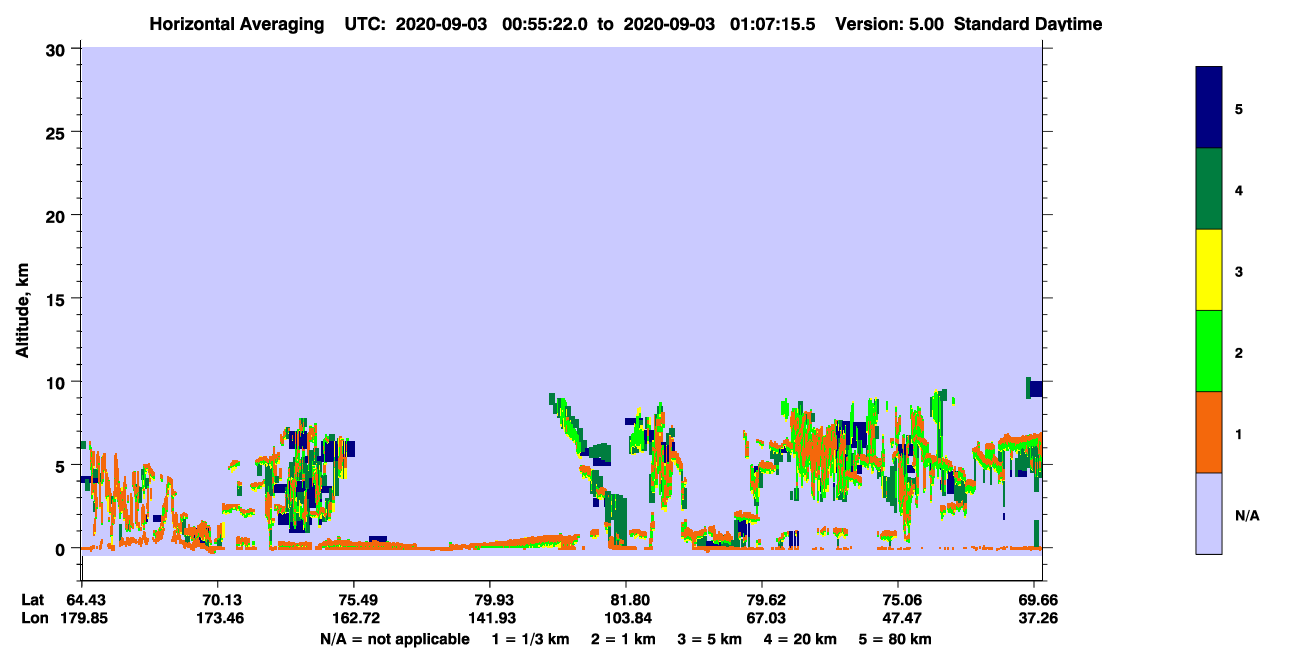Click the "Lat" row label
Viewport: 1300px width, 667px height.
(x=33, y=600)
